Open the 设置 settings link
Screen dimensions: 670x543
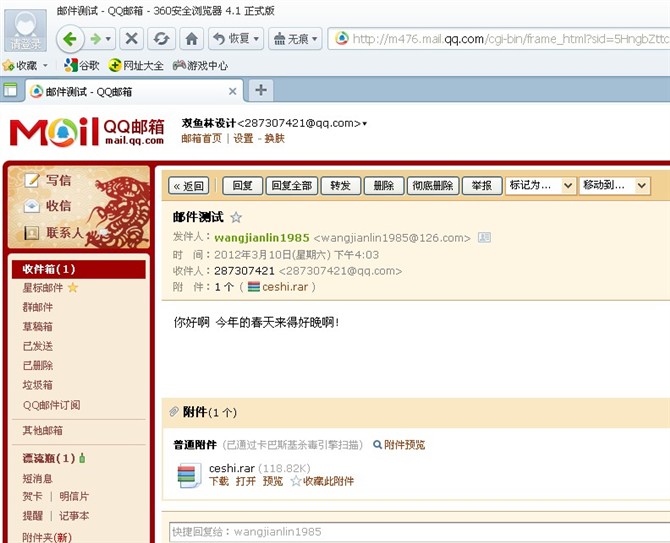click(243, 138)
